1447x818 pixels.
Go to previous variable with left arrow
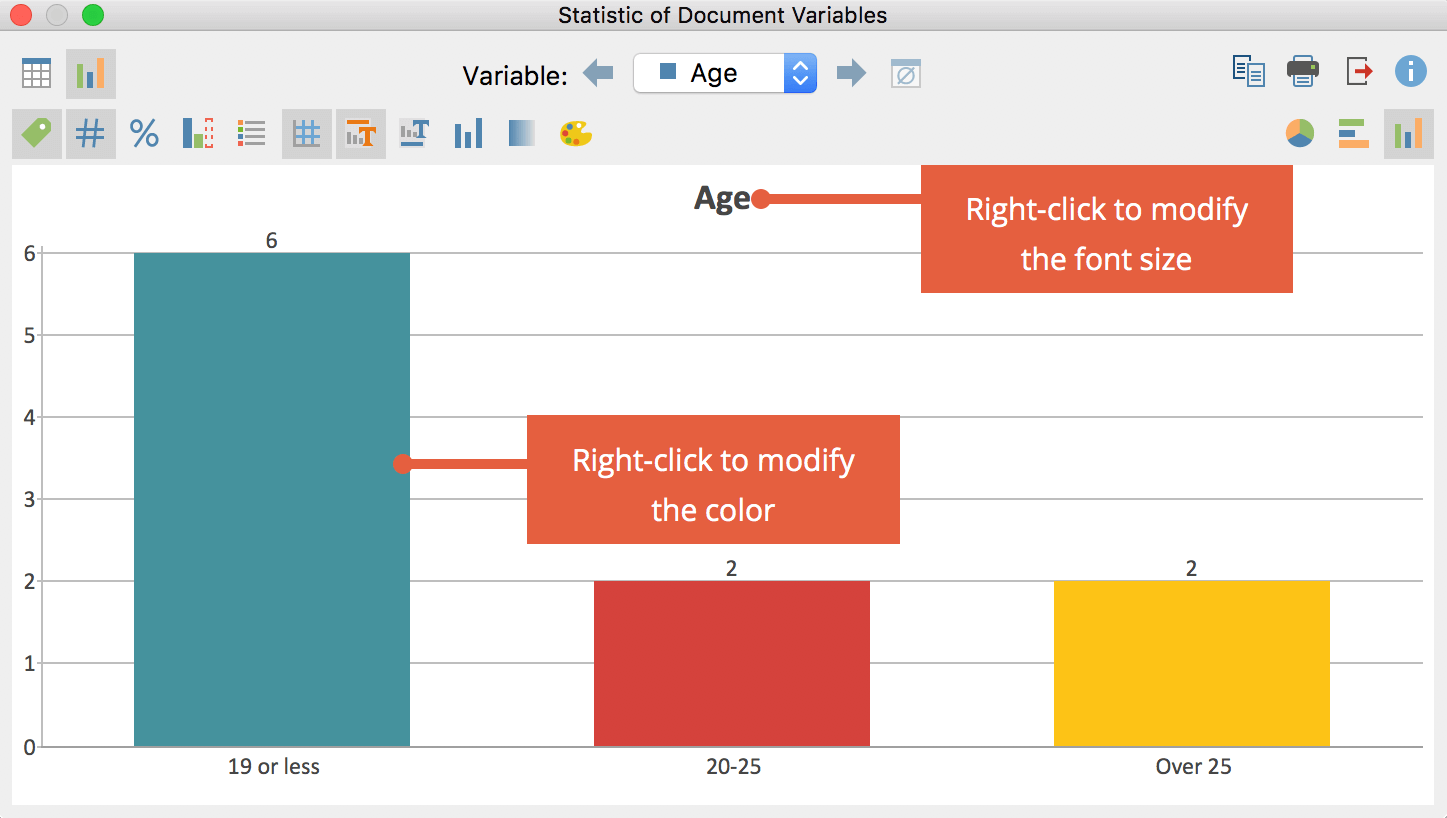point(598,73)
